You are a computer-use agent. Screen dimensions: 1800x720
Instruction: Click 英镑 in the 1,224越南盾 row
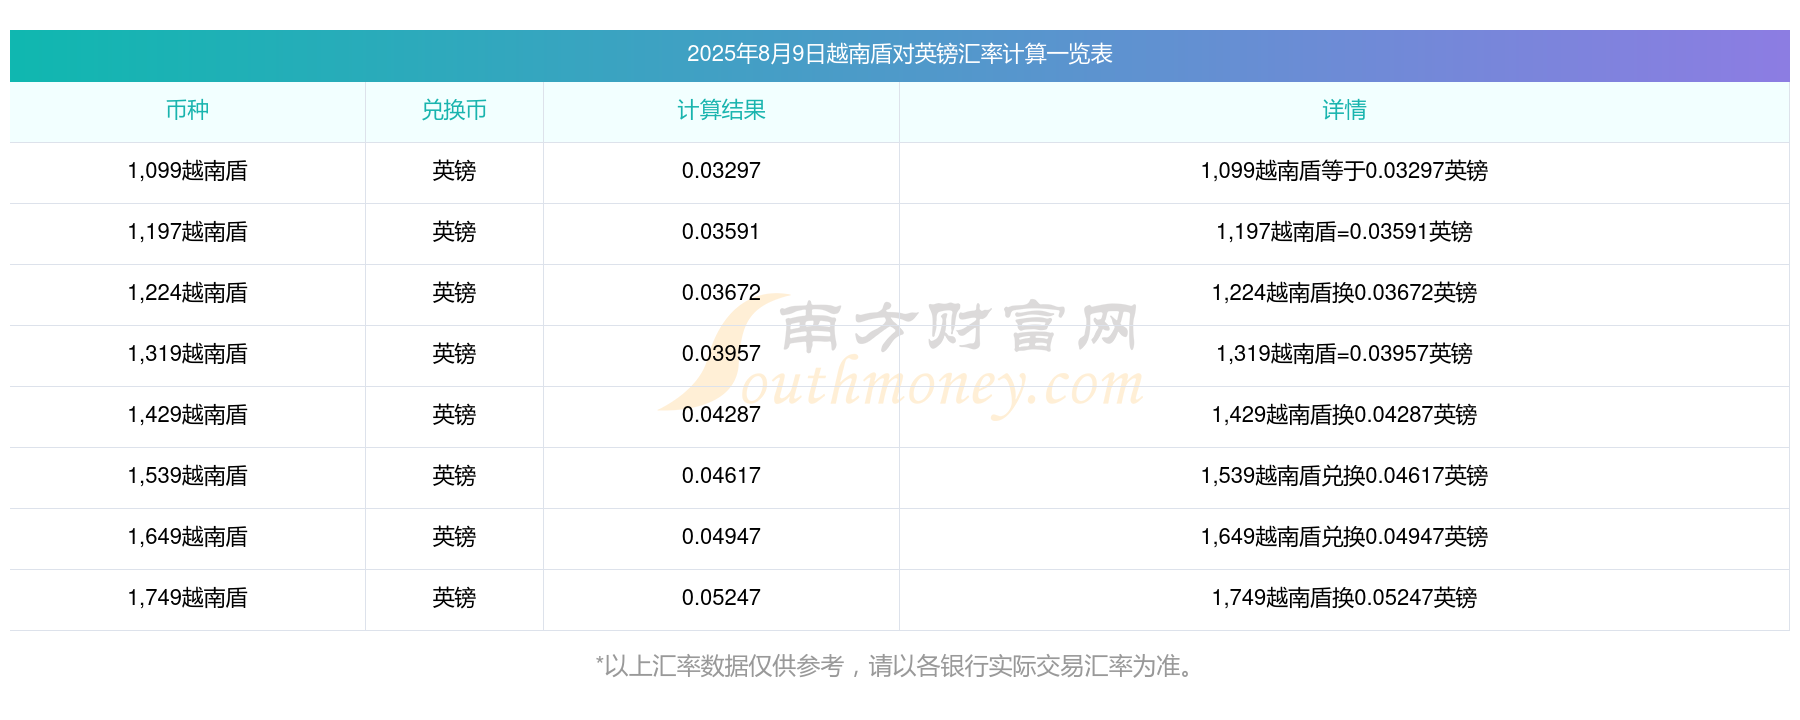(x=454, y=293)
